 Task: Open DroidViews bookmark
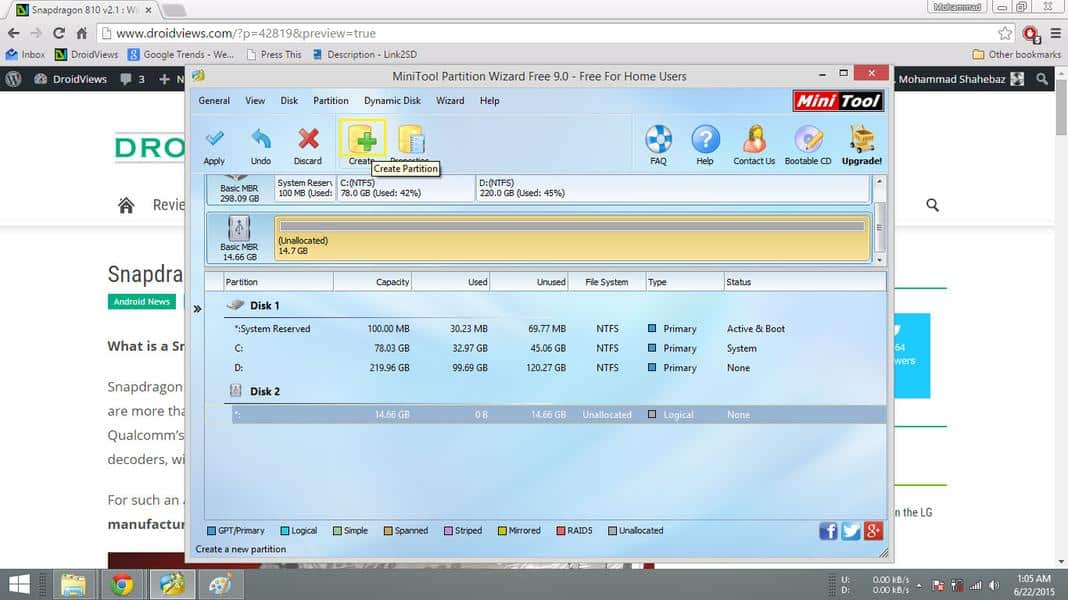(87, 54)
